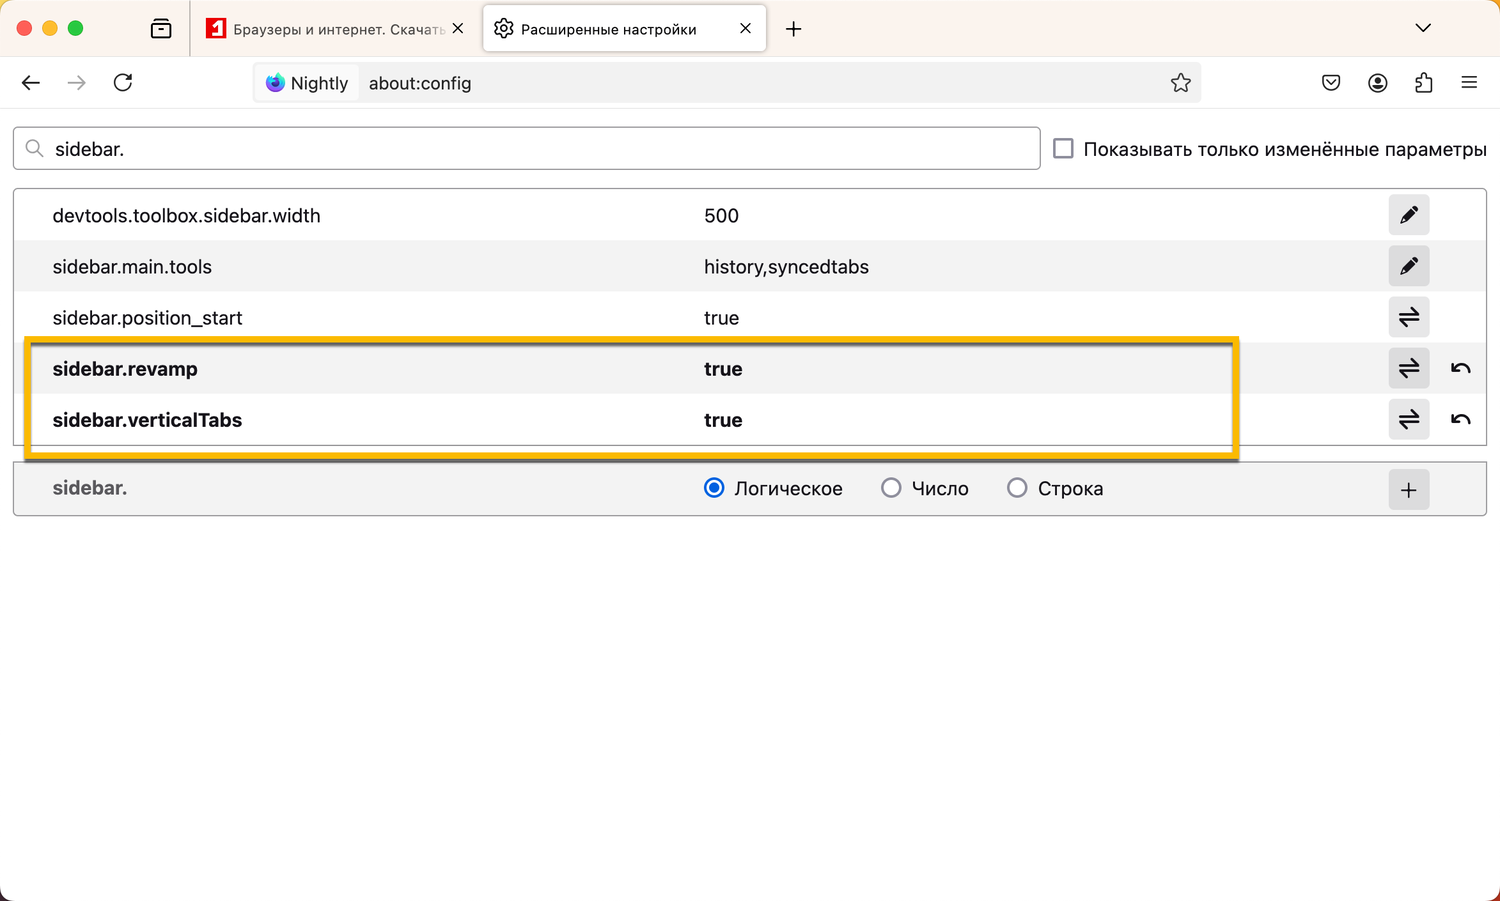Viewport: 1500px width, 901px height.
Task: Edit the sidebar.main.tools preference
Action: (1408, 266)
